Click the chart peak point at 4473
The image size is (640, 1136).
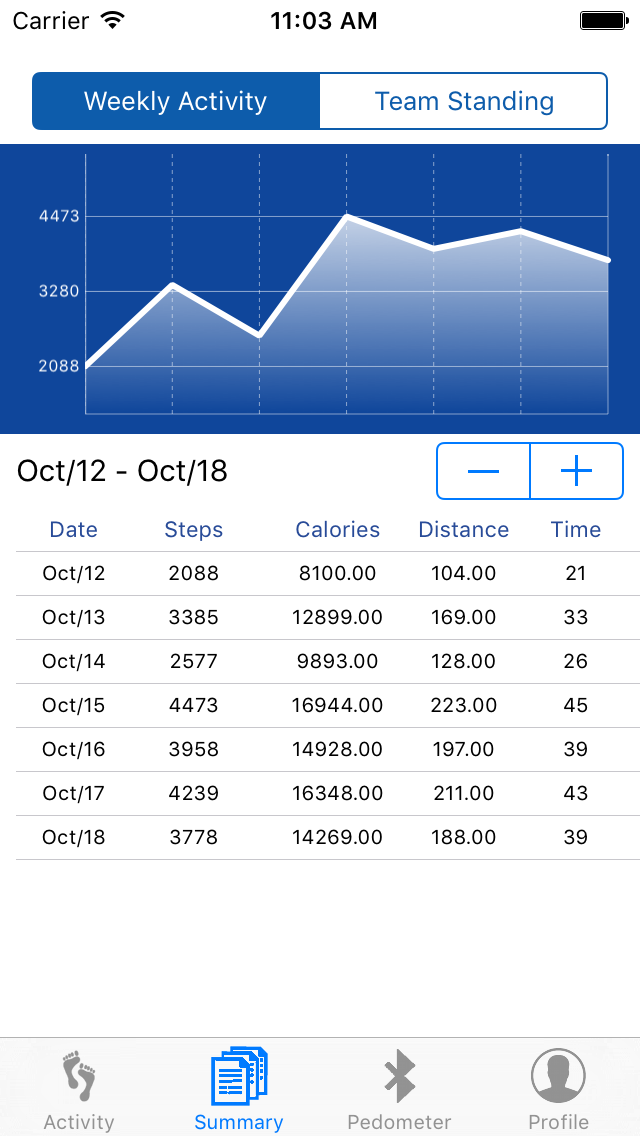coord(346,216)
